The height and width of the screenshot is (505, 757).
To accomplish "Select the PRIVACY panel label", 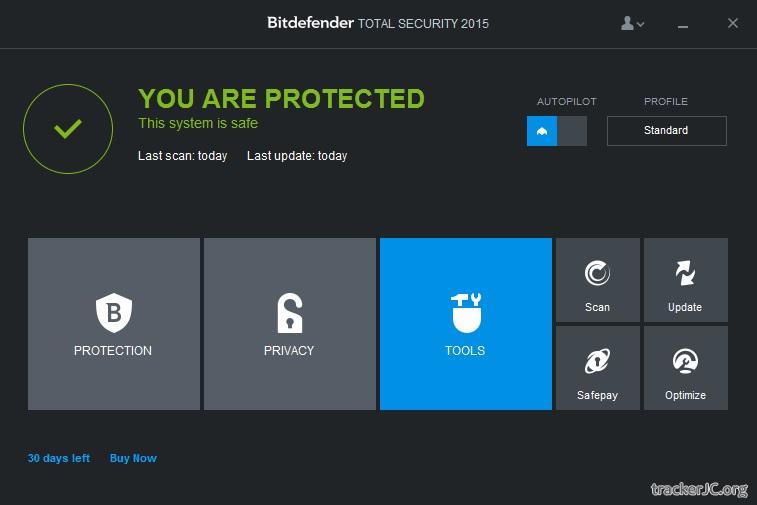I will pyautogui.click(x=289, y=351).
